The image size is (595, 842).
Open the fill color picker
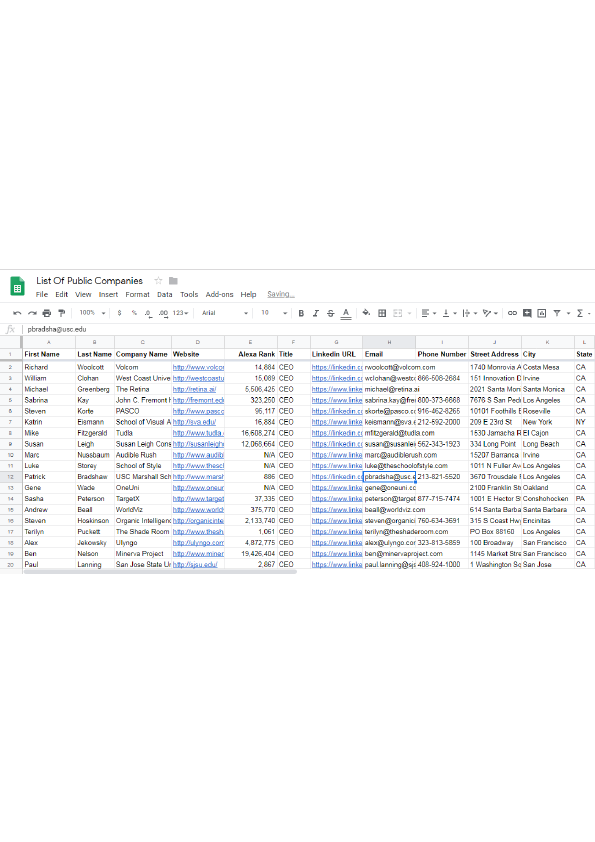pyautogui.click(x=366, y=313)
